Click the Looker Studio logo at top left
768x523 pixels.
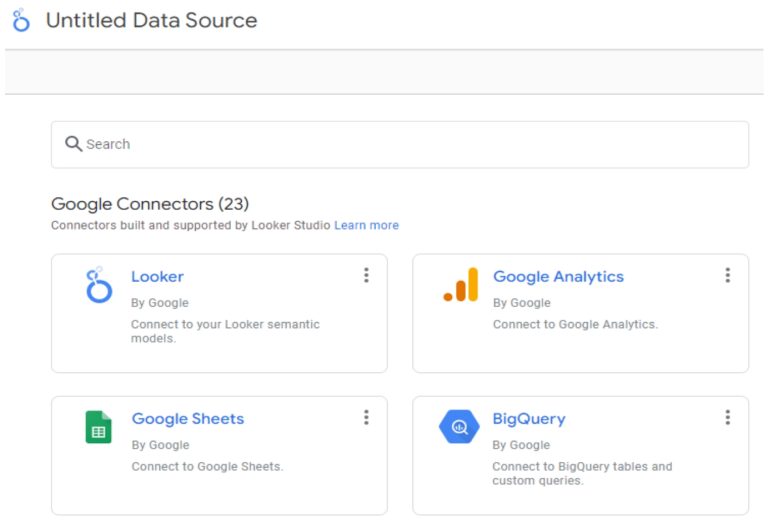[21, 20]
